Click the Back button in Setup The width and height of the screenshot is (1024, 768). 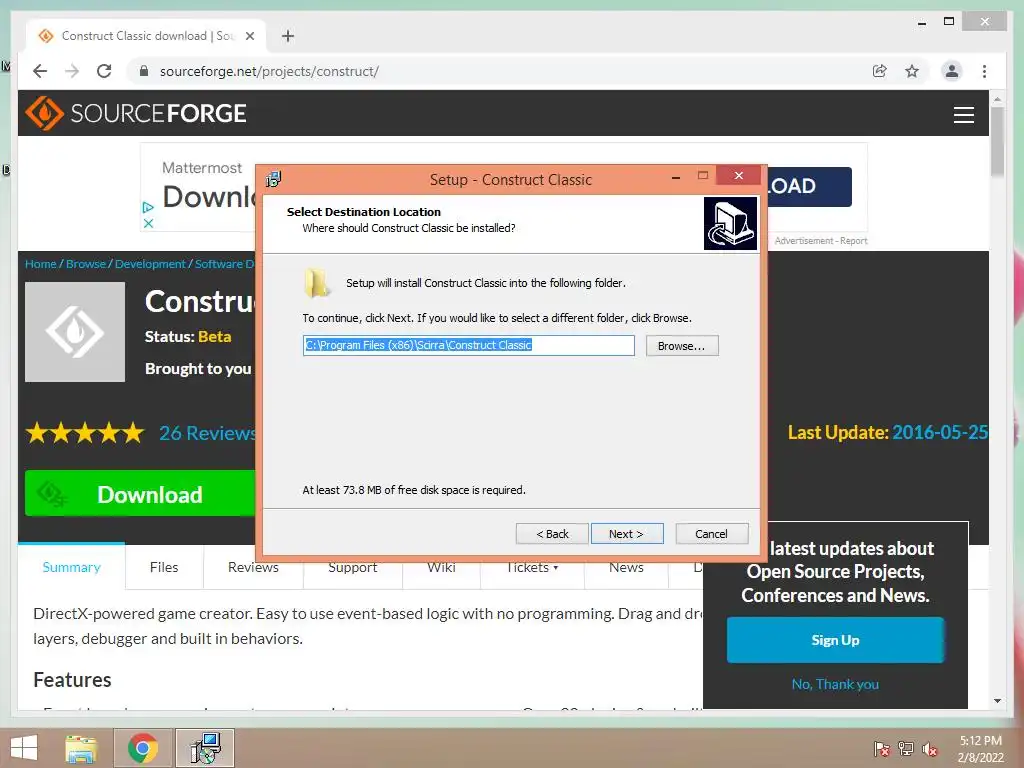click(552, 534)
